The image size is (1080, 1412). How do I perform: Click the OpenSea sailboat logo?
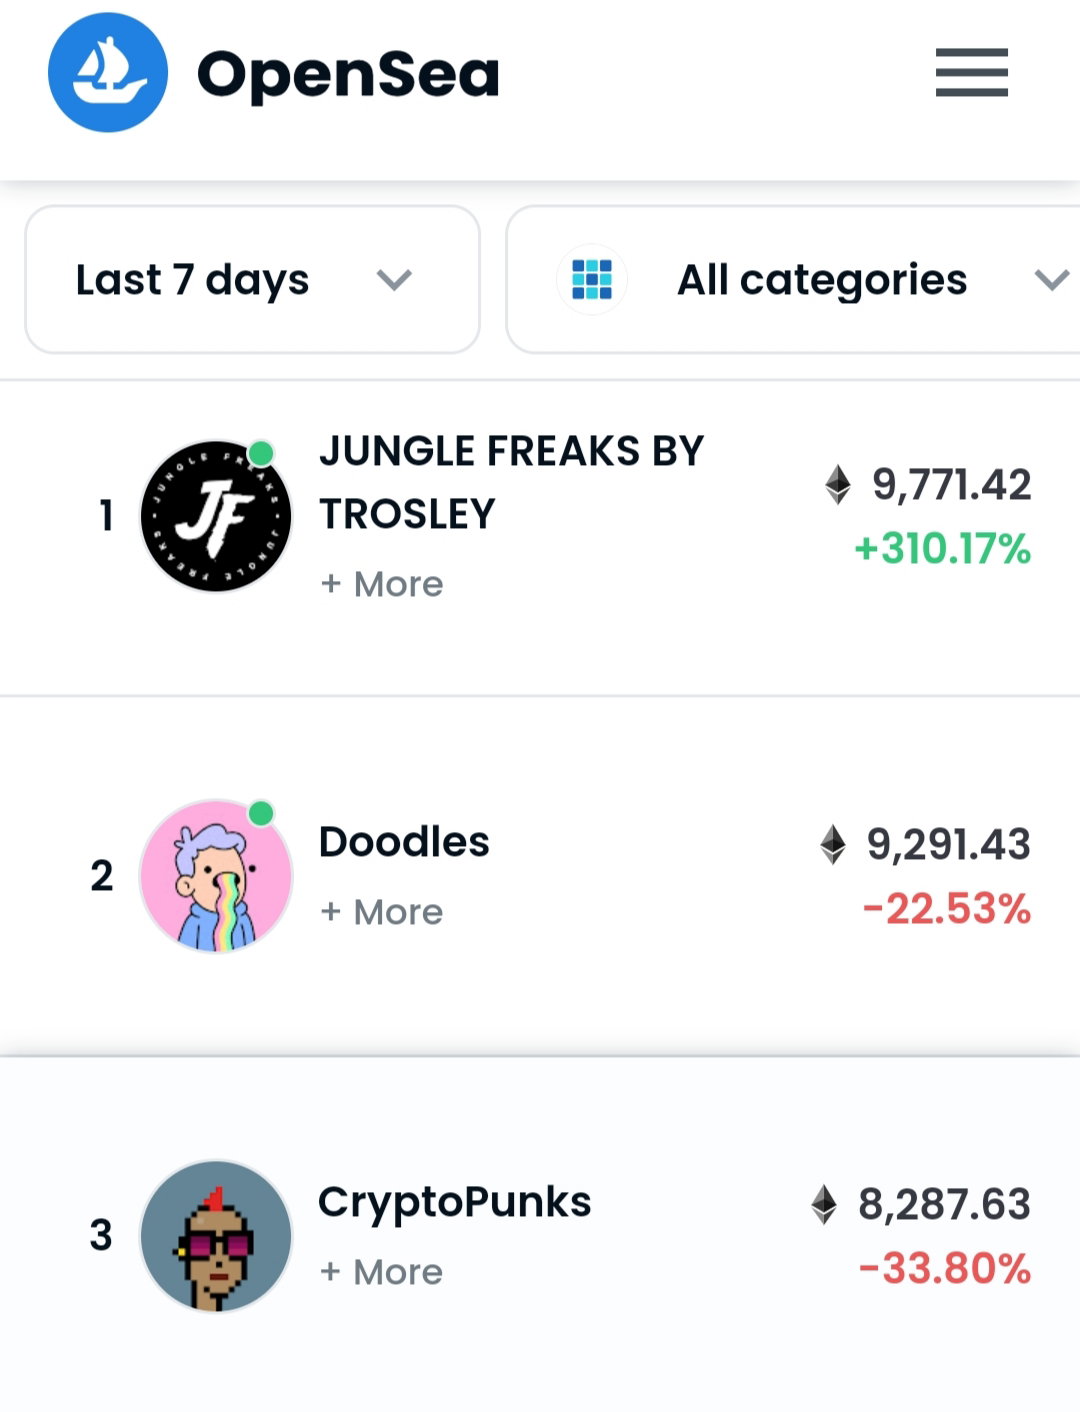[108, 72]
